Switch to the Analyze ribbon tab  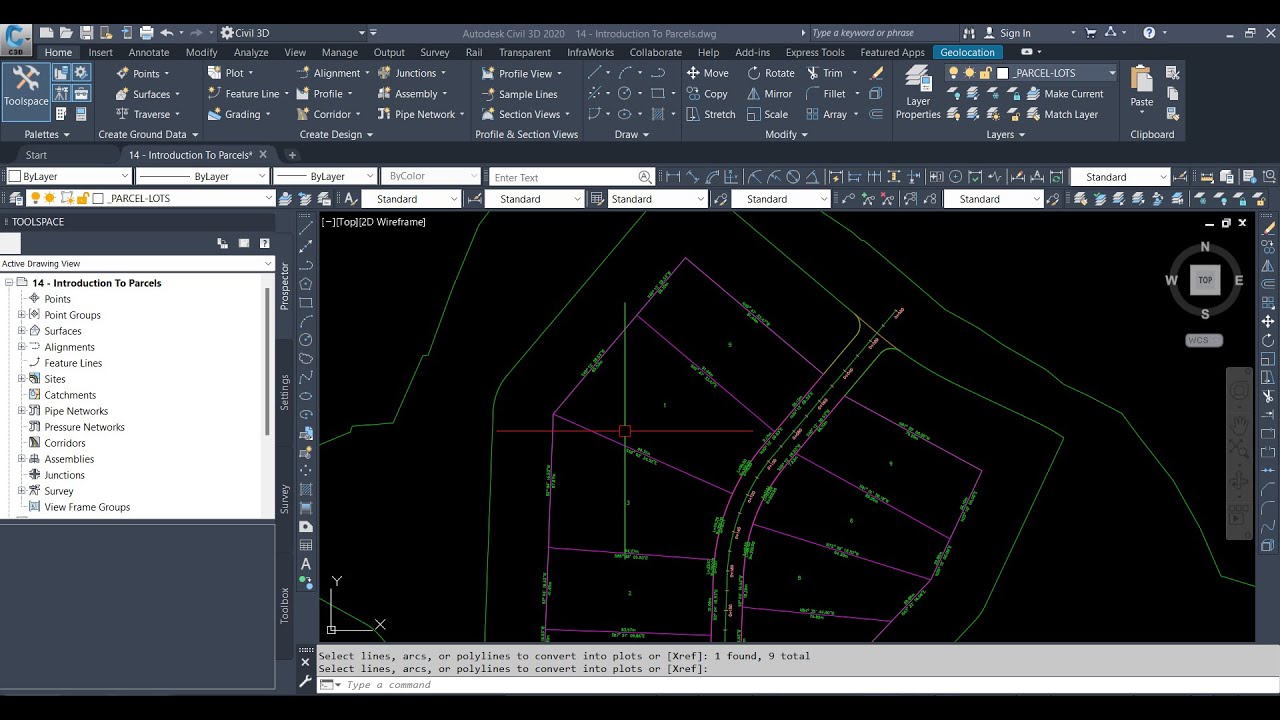coord(251,52)
